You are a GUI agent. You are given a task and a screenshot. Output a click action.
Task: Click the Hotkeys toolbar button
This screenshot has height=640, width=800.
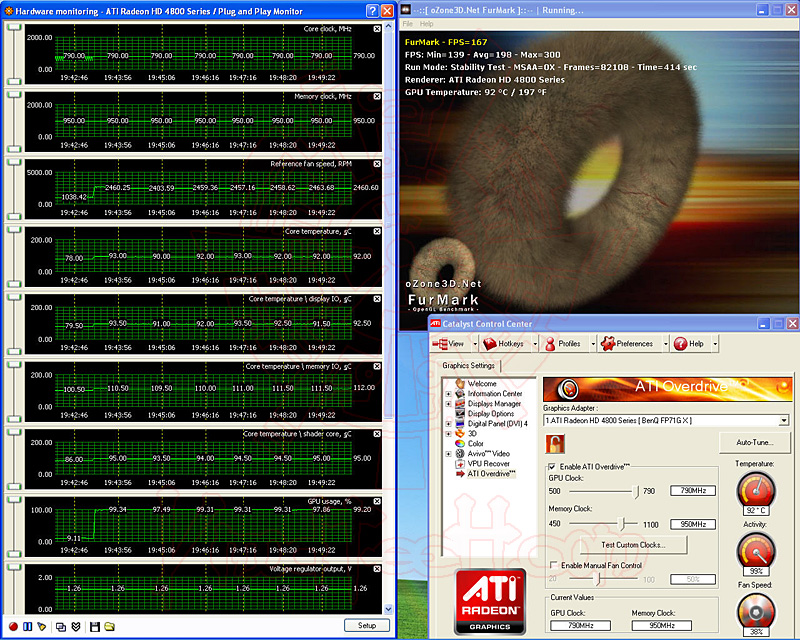[x=504, y=344]
